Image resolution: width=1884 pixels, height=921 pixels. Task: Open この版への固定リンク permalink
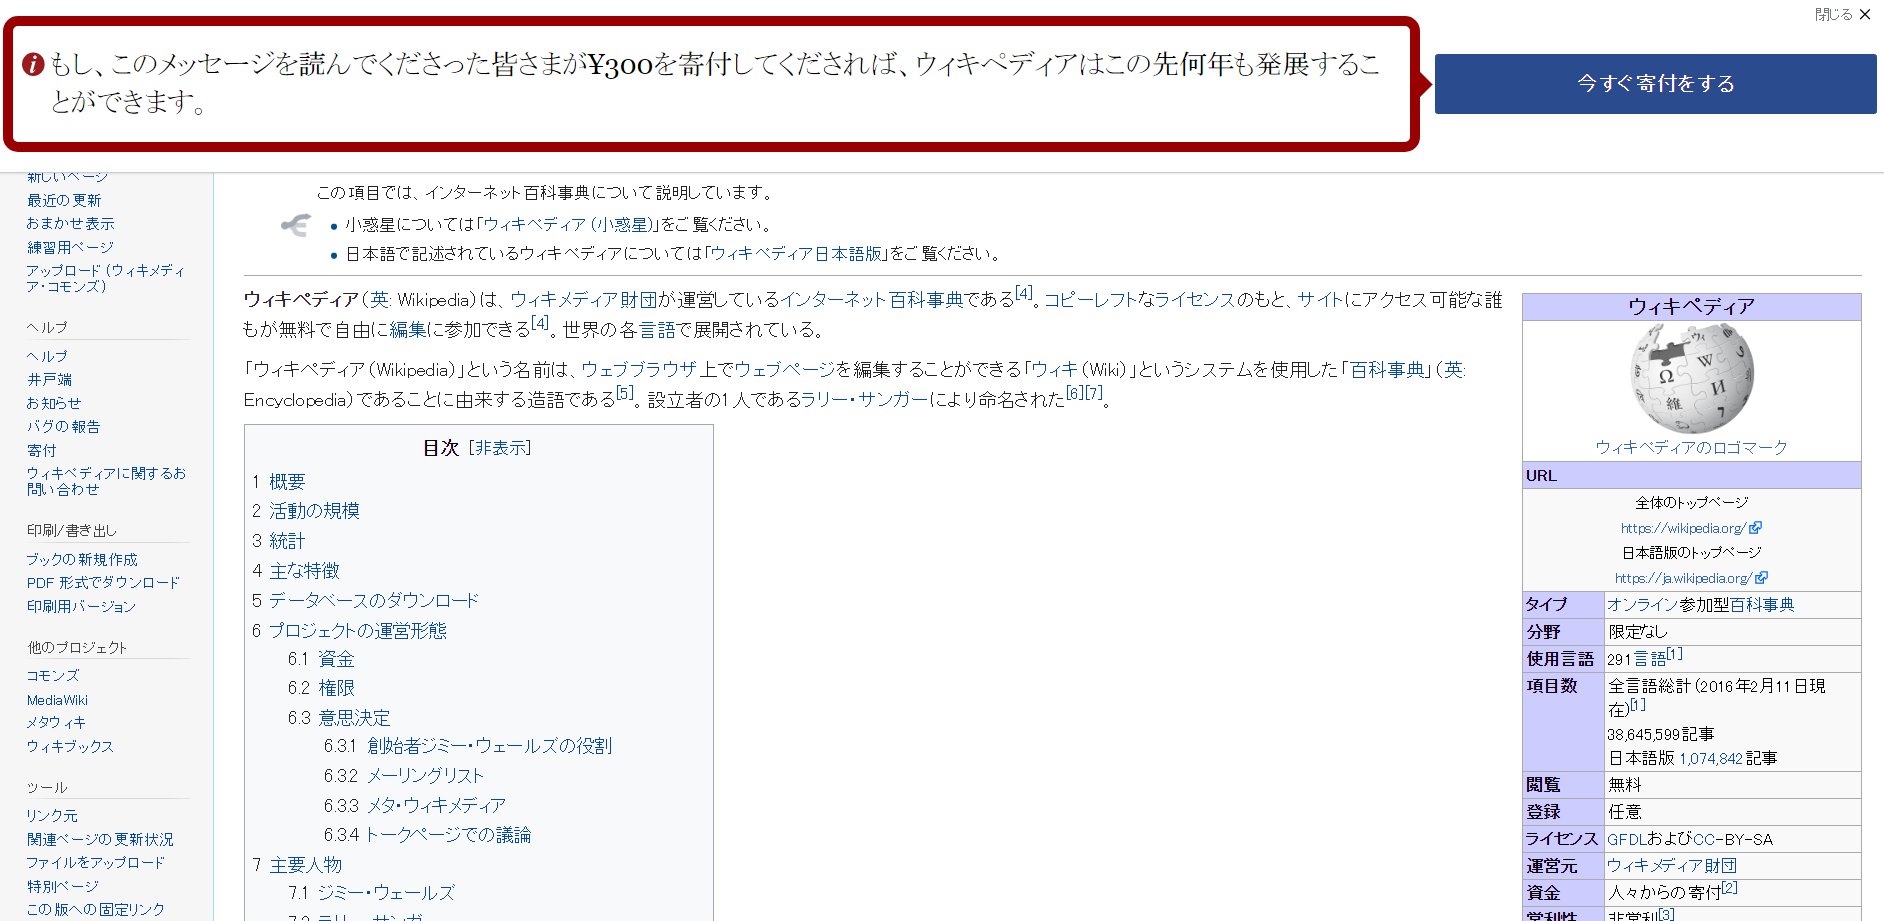96,909
